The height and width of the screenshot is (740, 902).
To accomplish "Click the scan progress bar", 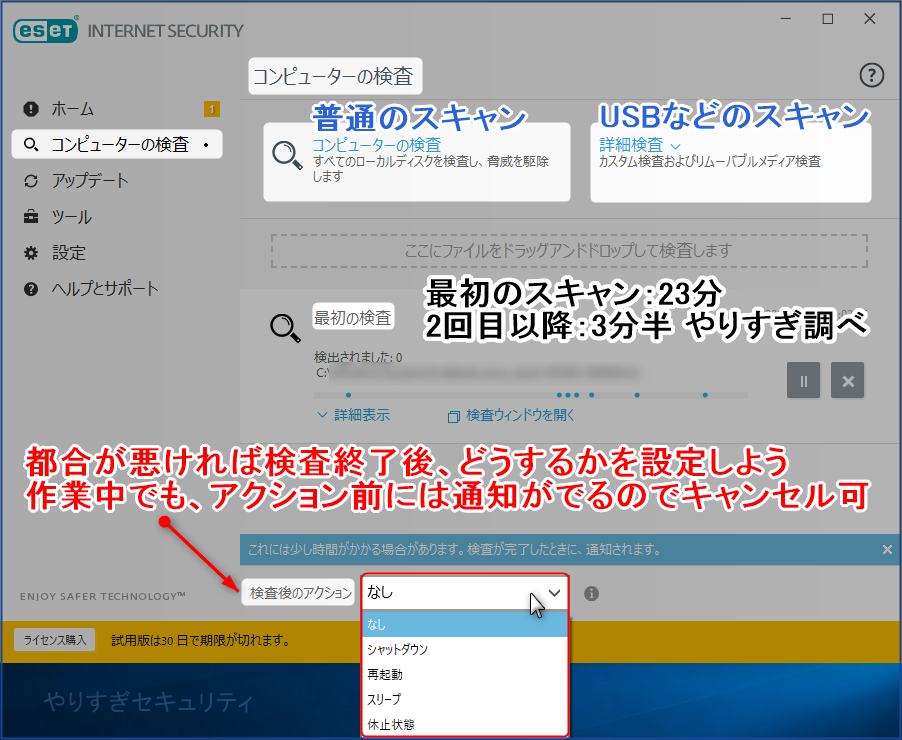I will point(530,395).
